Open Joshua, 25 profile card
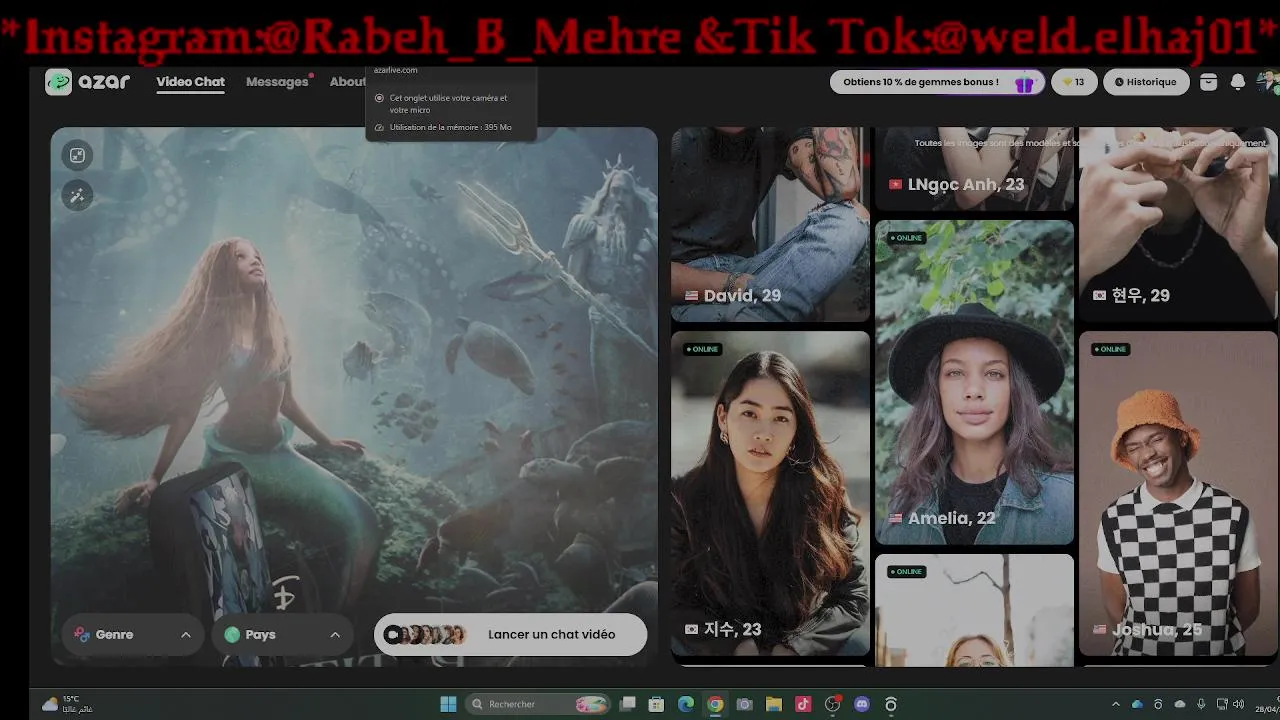Viewport: 1280px width, 720px height. [1178, 493]
